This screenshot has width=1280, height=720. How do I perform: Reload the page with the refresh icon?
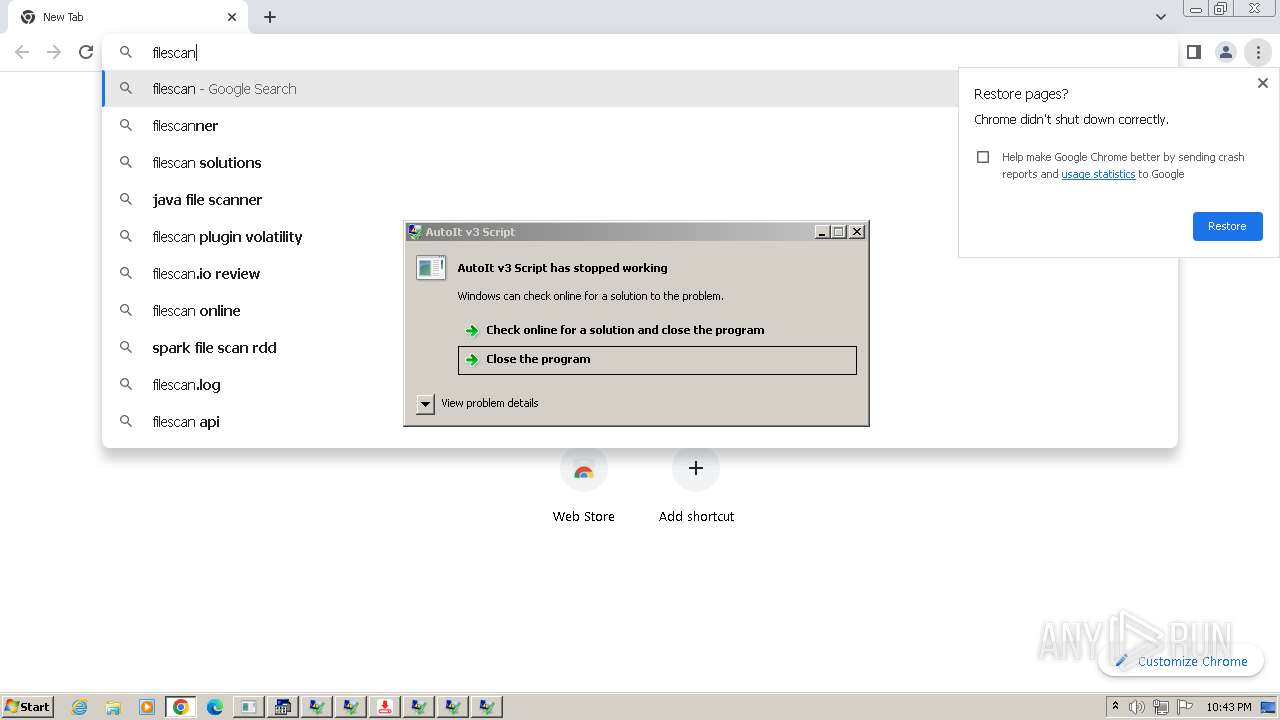point(86,52)
